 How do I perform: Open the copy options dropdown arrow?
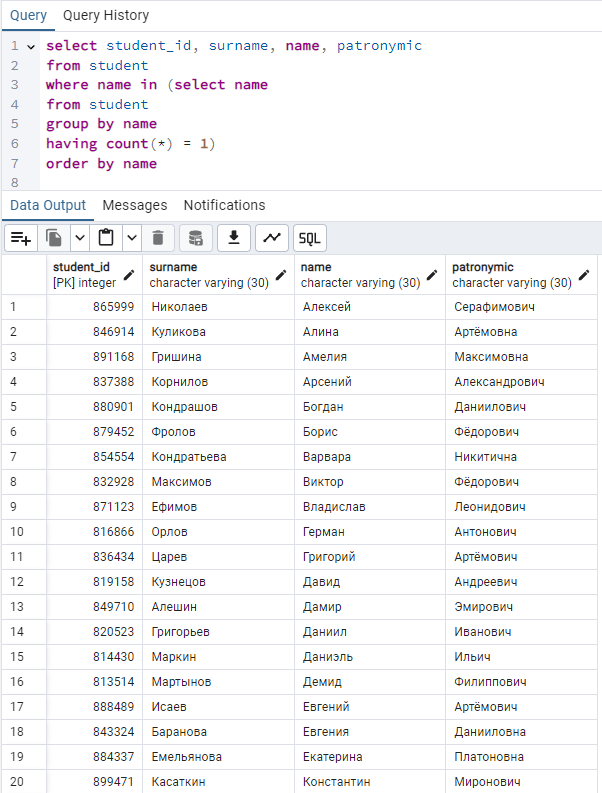click(80, 238)
